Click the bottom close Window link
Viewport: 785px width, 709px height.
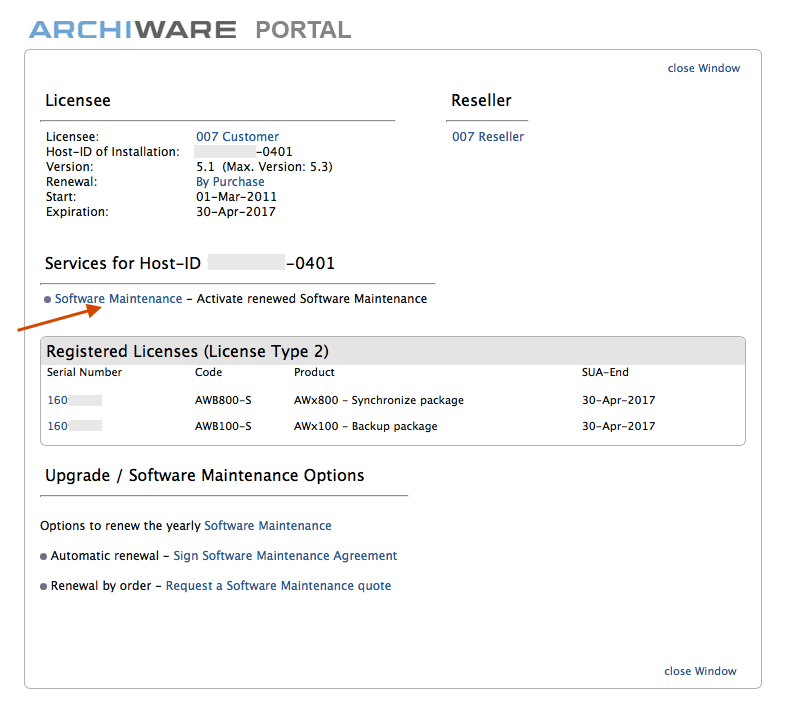[700, 671]
